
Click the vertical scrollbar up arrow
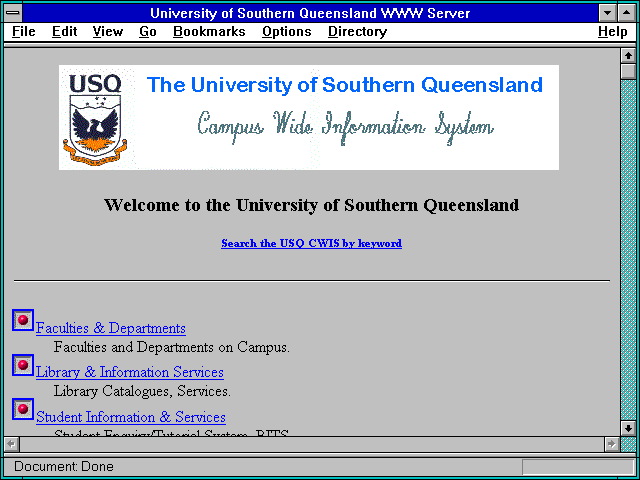(628, 56)
